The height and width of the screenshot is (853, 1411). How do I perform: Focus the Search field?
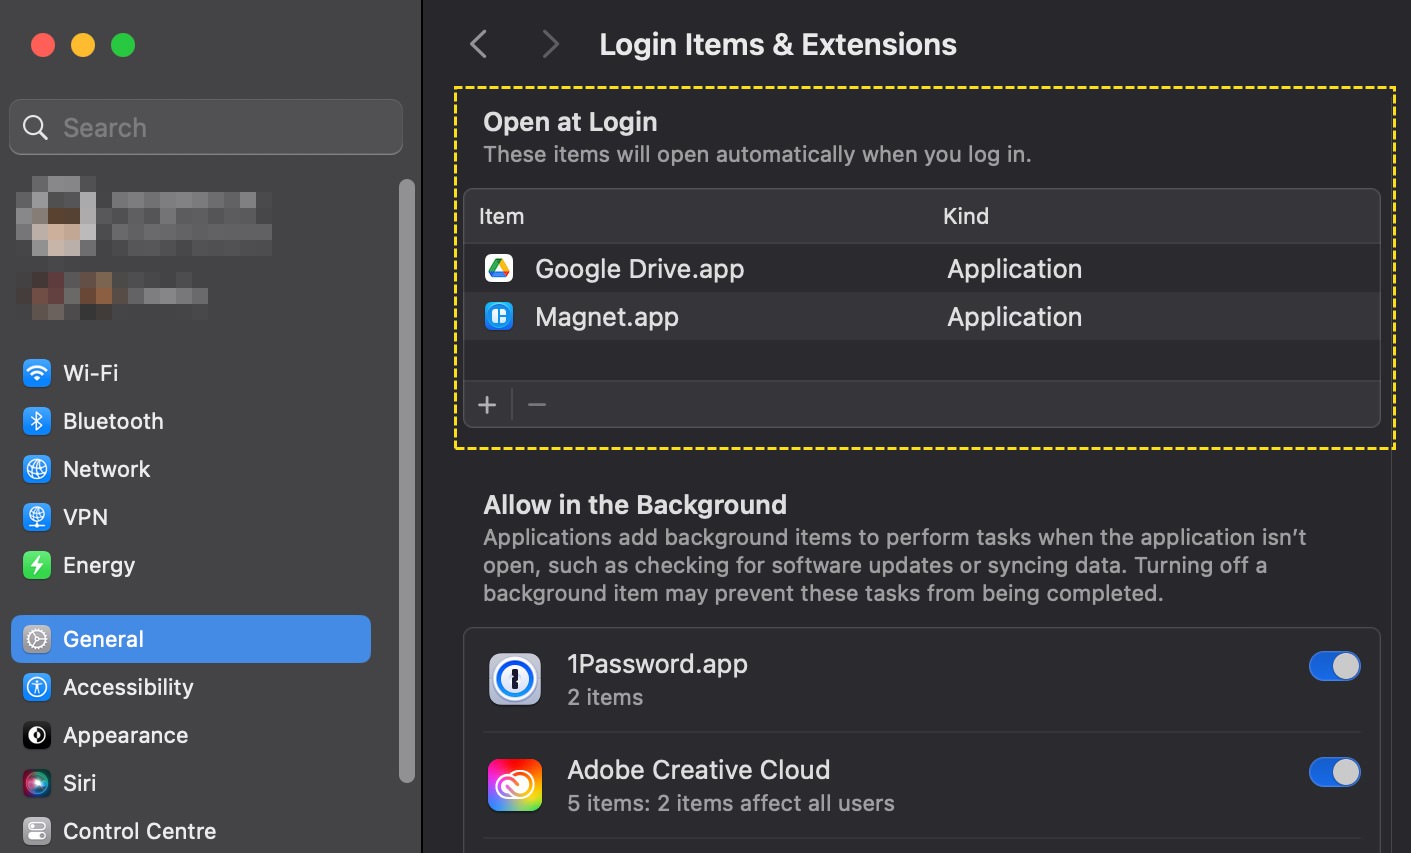point(206,127)
